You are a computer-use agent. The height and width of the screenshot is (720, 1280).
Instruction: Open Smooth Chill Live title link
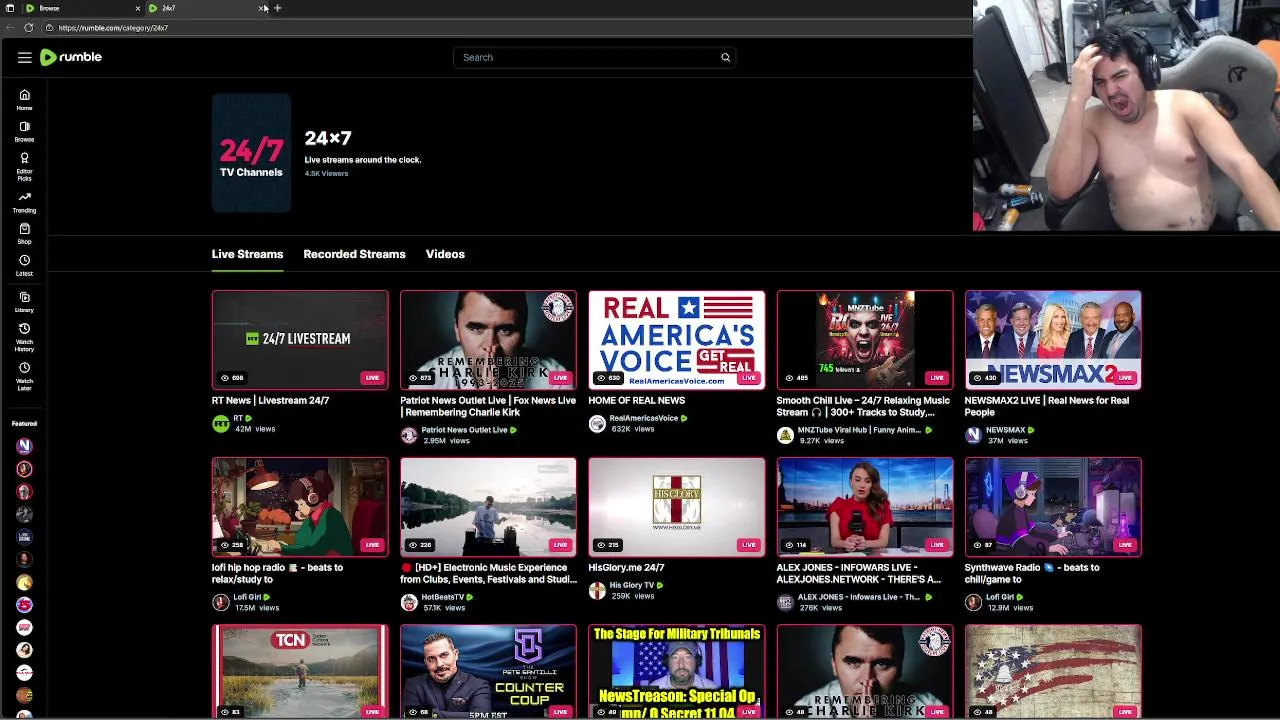pyautogui.click(x=863, y=406)
